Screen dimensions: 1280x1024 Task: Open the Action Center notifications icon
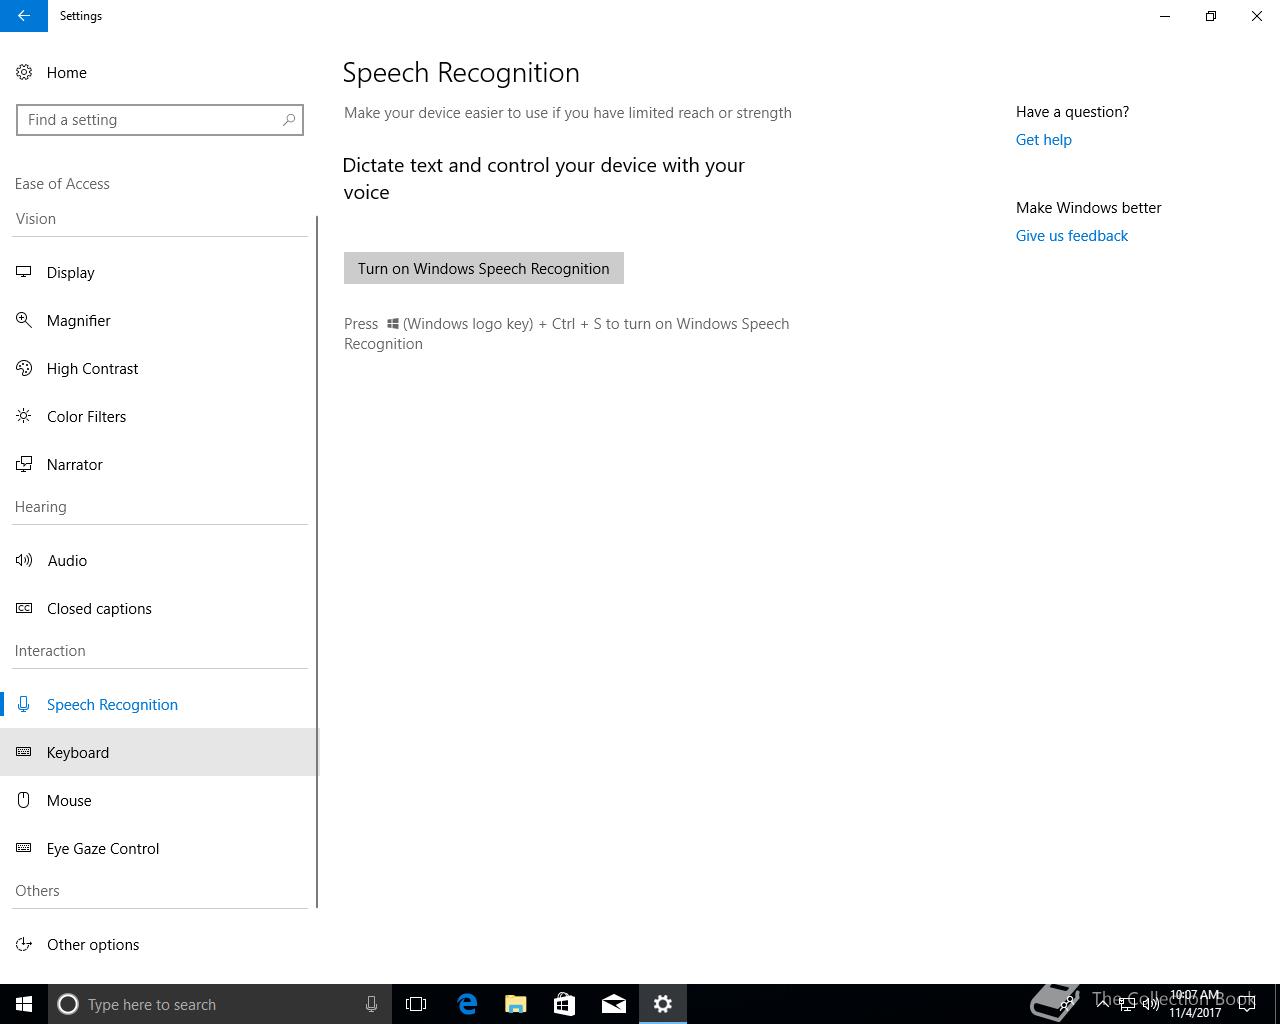pyautogui.click(x=1247, y=1004)
